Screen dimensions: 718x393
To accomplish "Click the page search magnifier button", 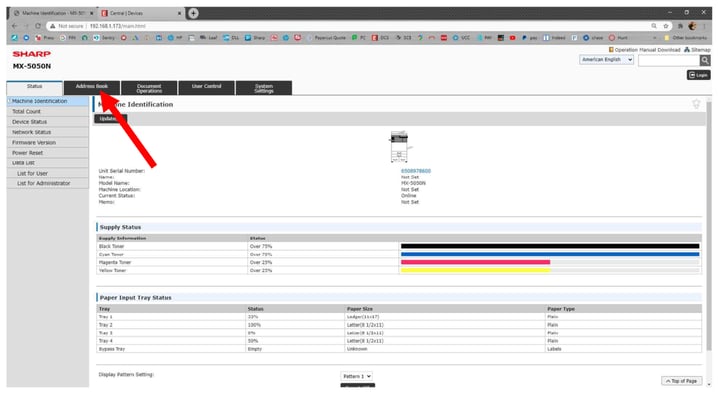I will (705, 60).
